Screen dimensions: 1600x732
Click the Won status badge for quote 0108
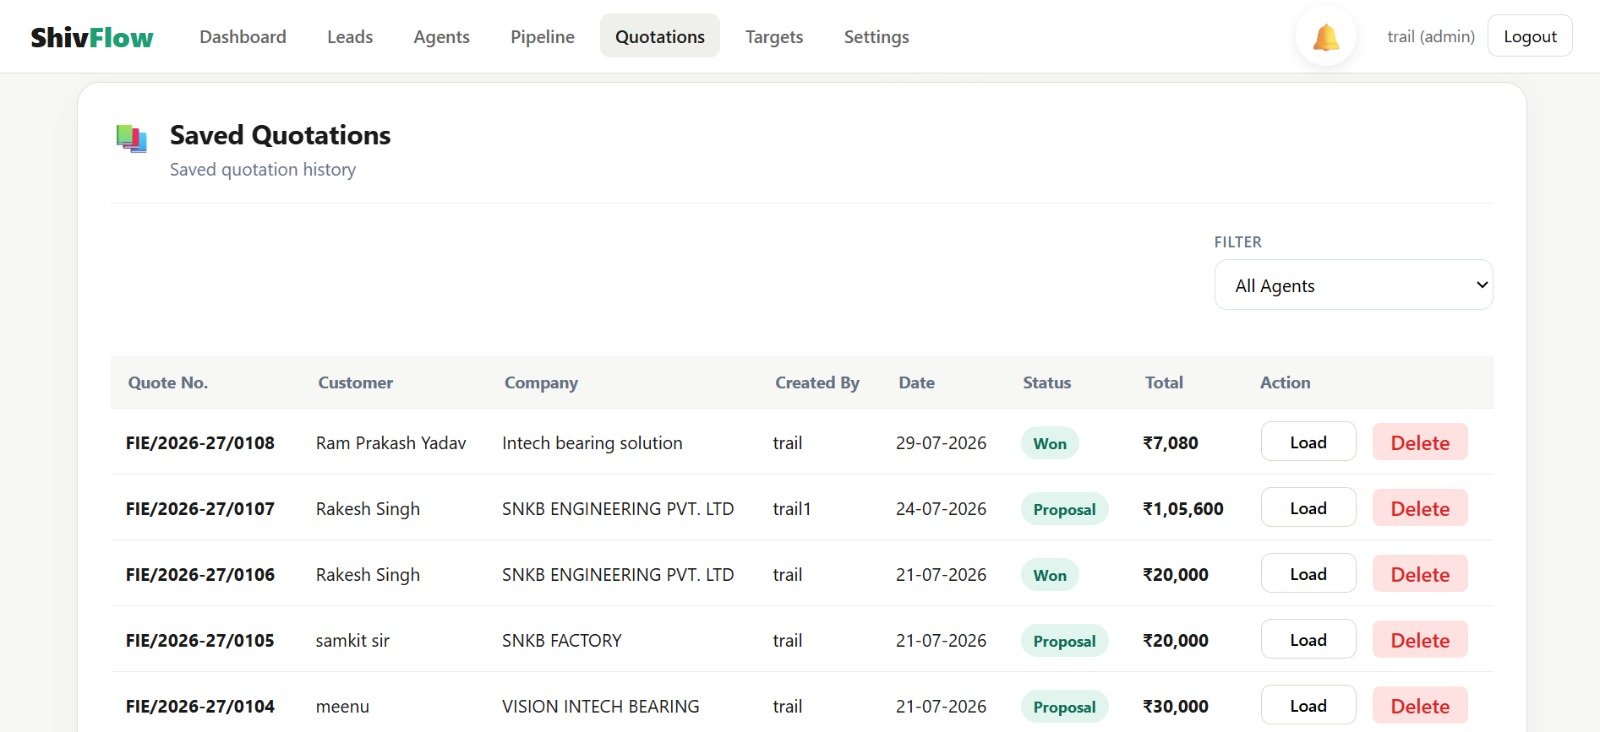tap(1050, 443)
